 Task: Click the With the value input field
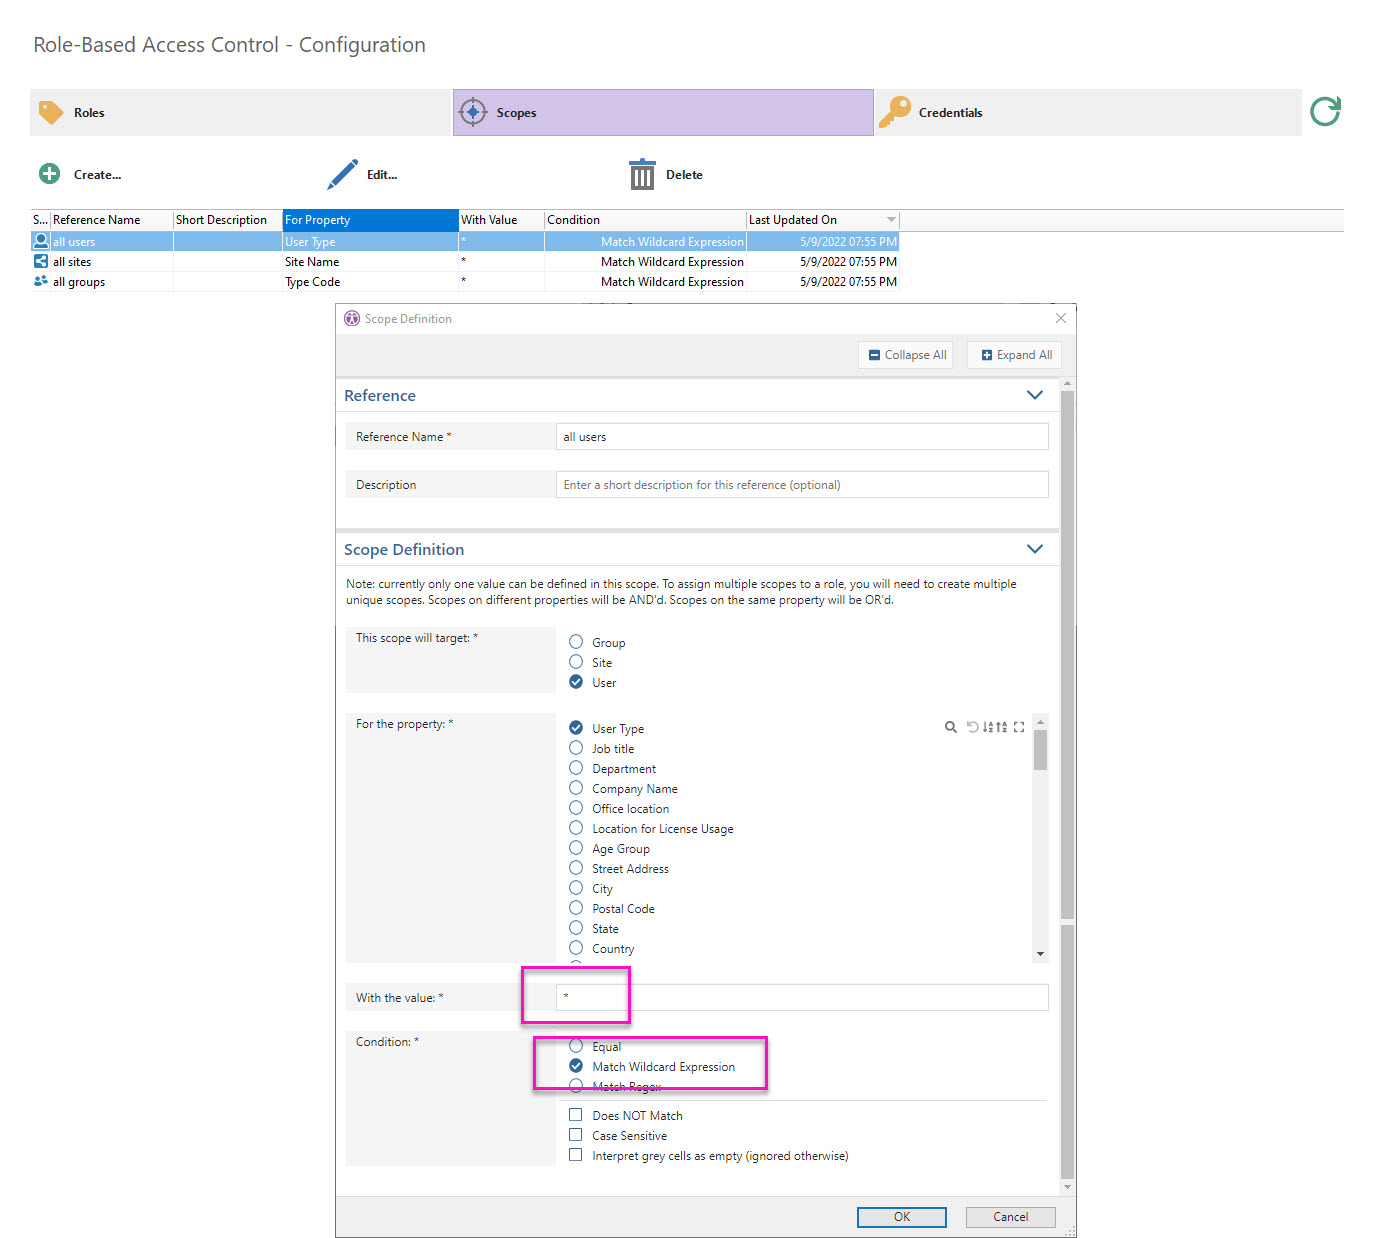pos(800,997)
